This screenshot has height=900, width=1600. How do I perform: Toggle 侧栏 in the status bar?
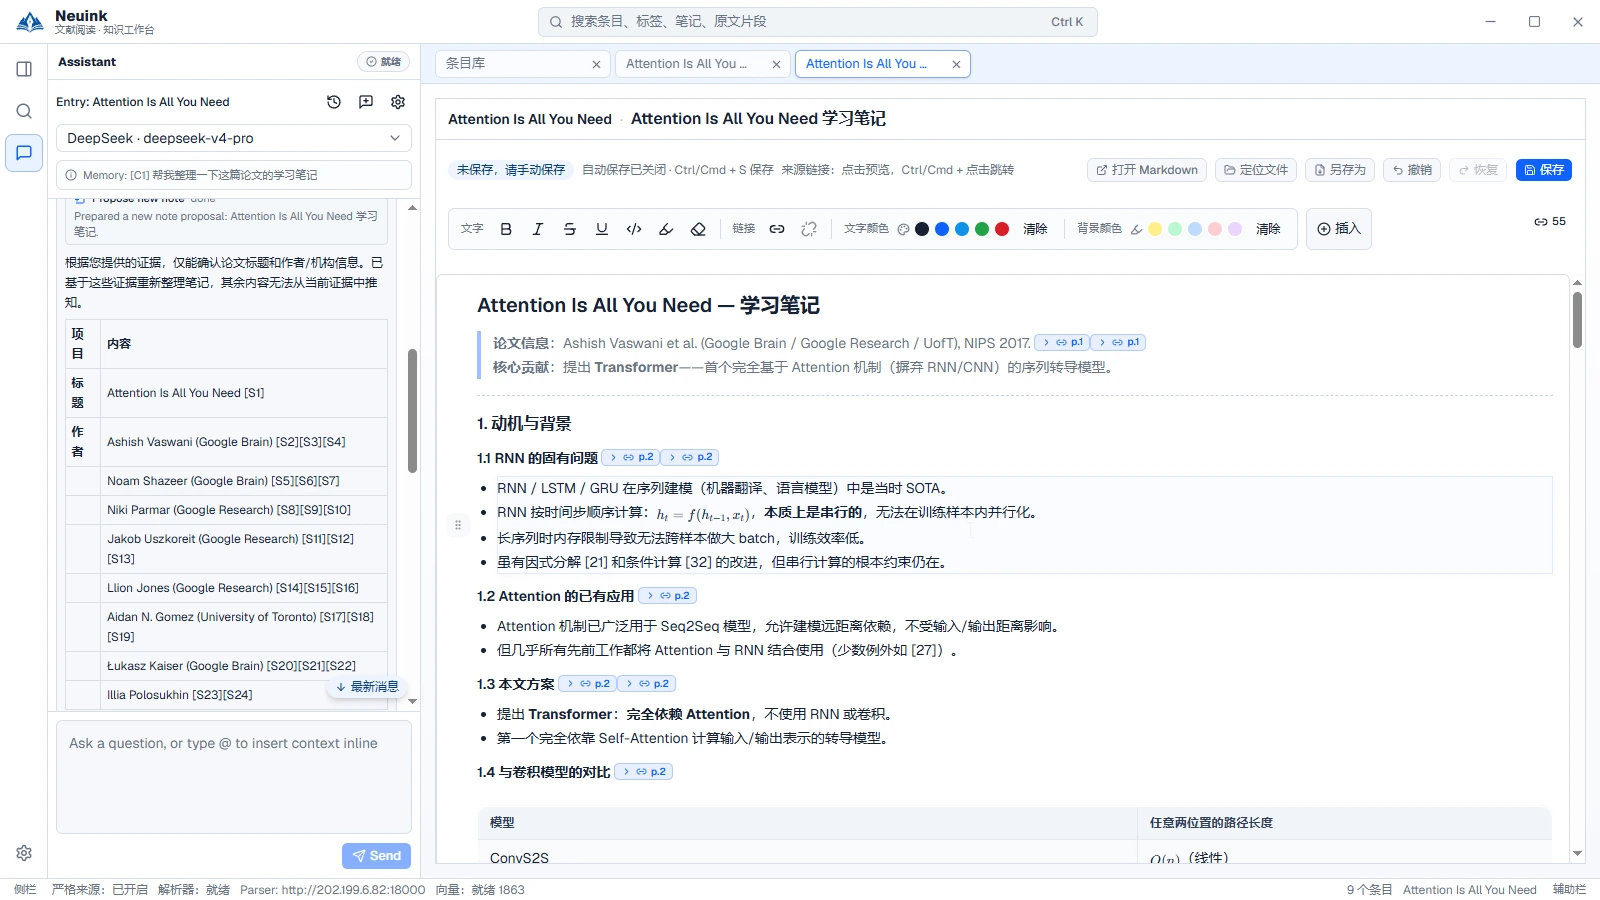coord(25,889)
